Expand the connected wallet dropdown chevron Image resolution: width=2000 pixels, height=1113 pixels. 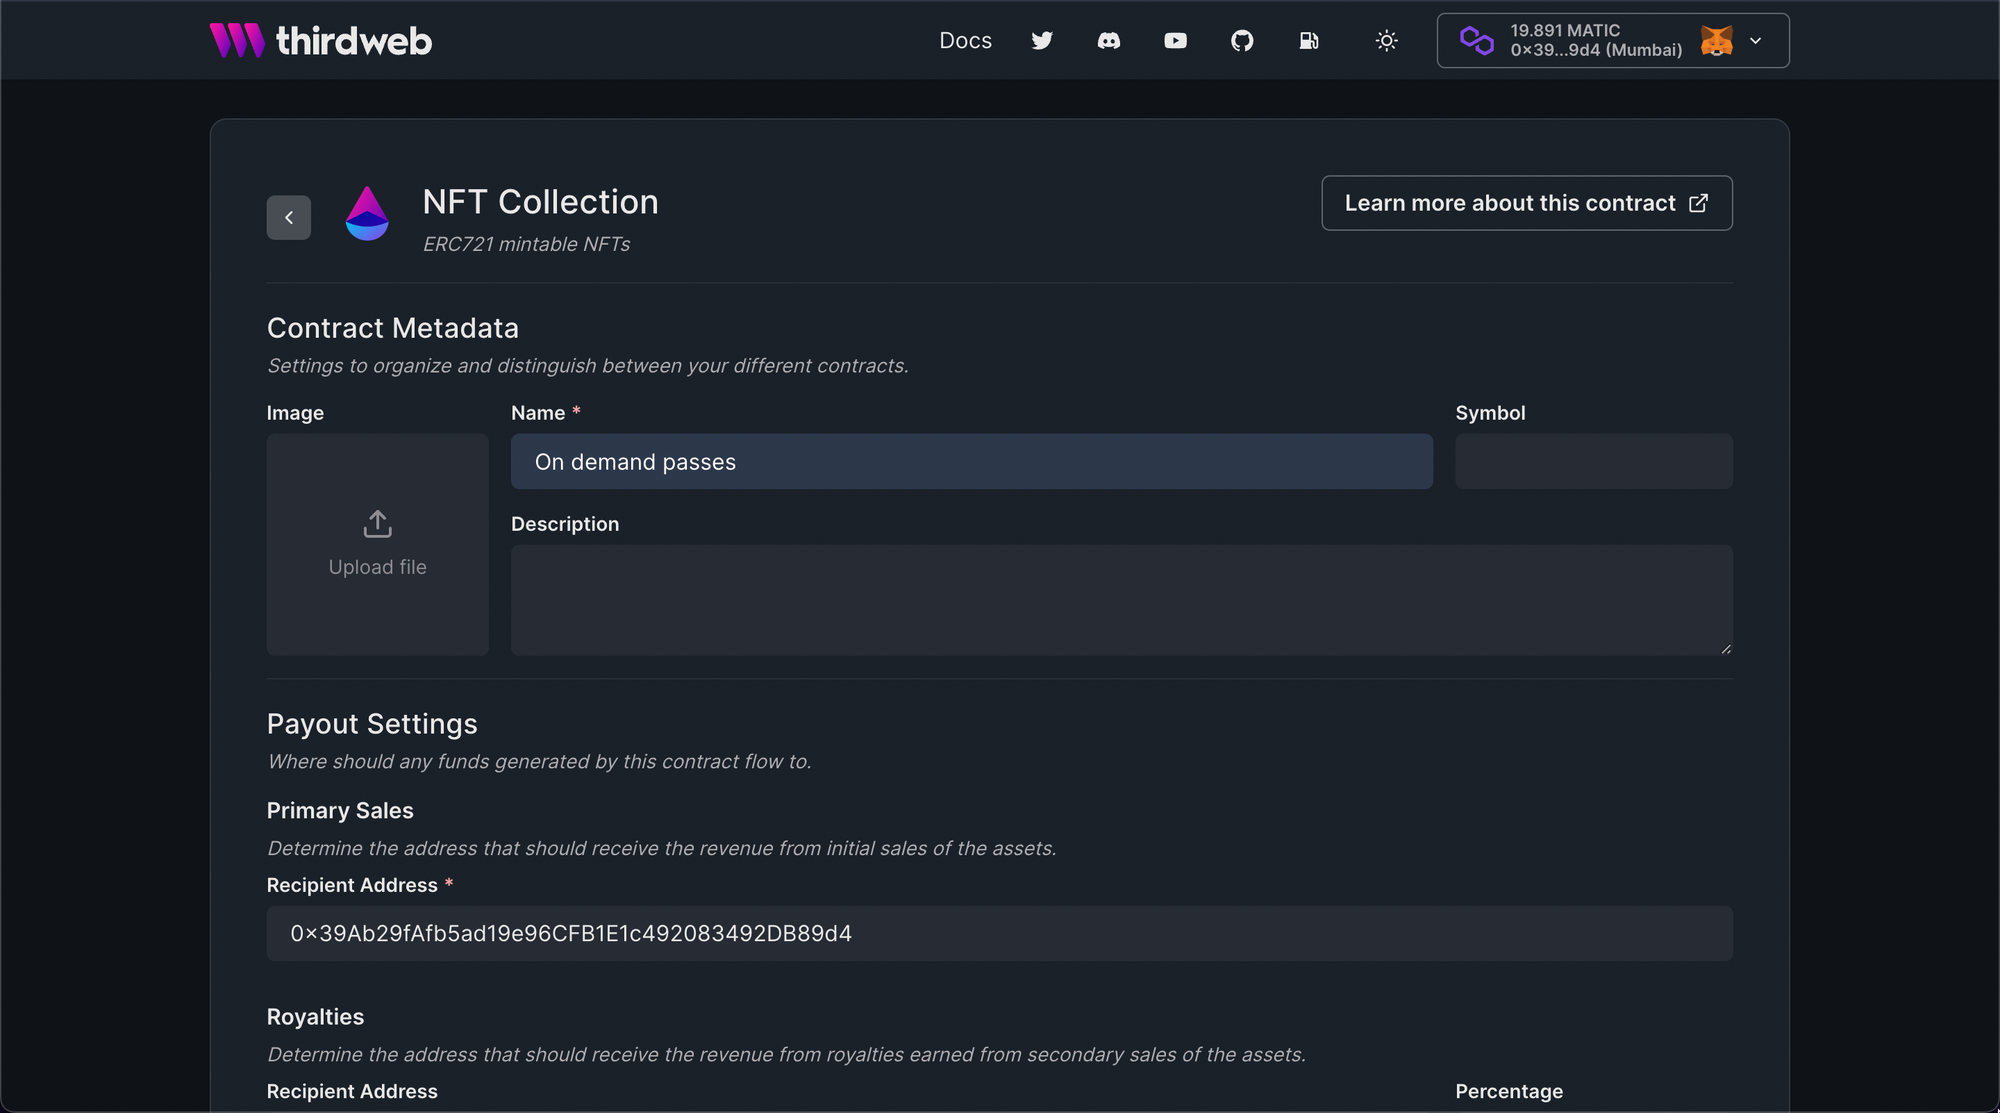point(1755,40)
